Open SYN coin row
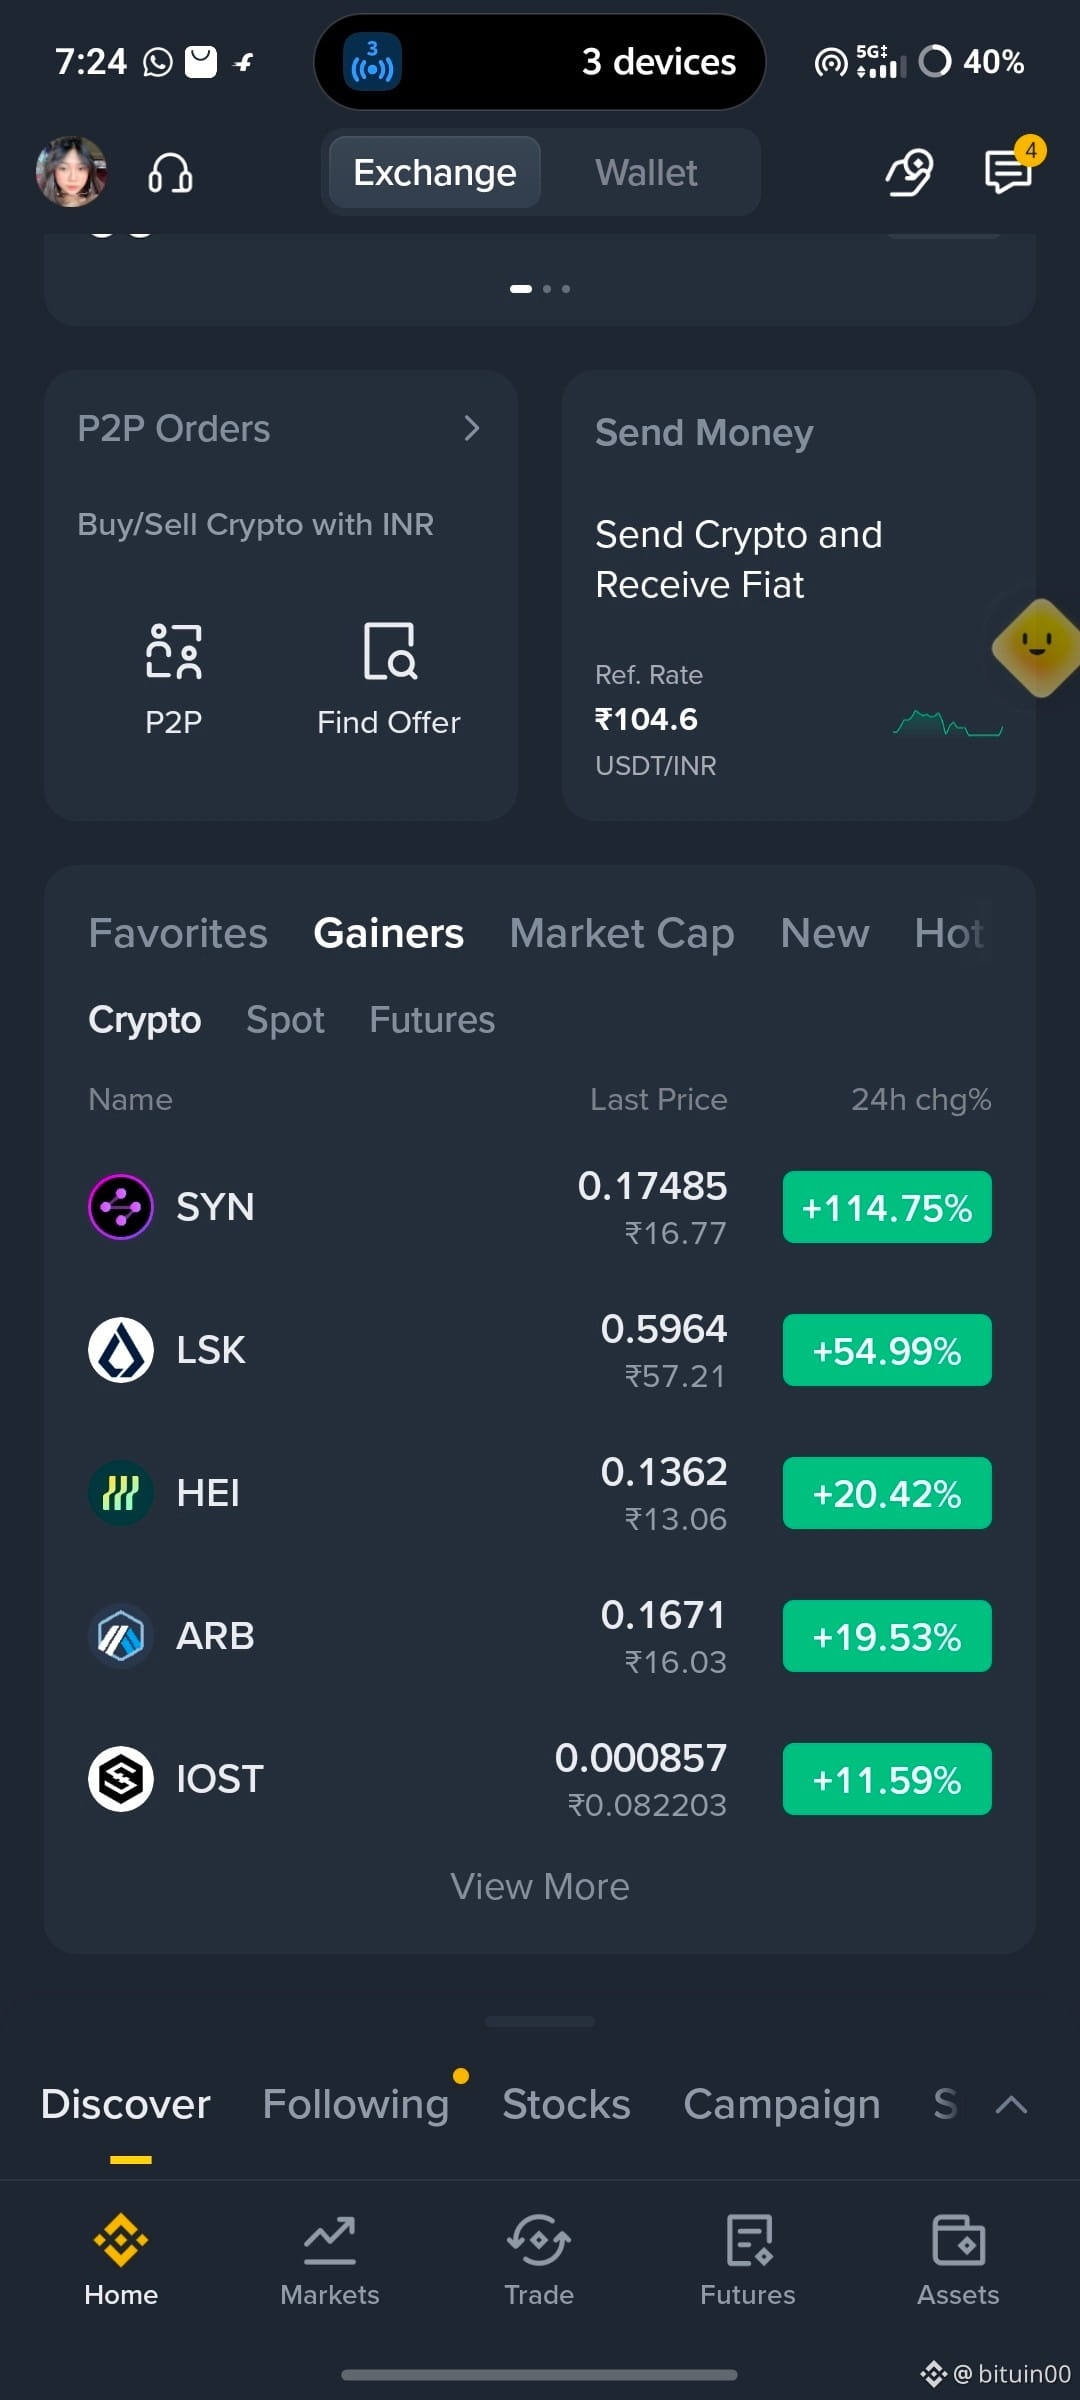This screenshot has height=2400, width=1080. pos(540,1207)
